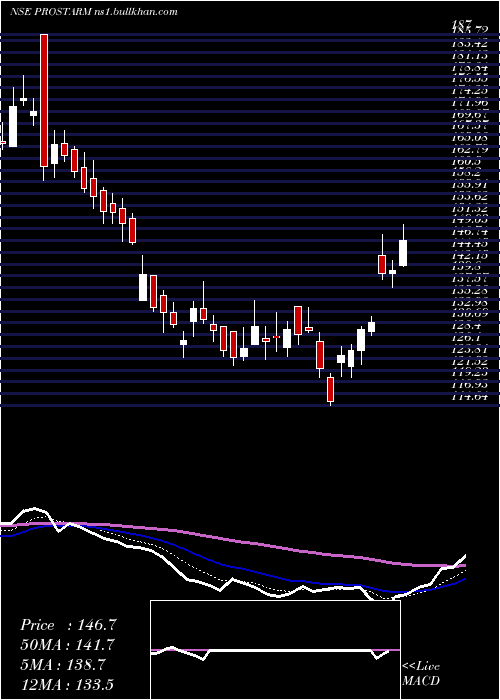The width and height of the screenshot is (500, 700).
Task: Click the tallest red candlestick near chart top
Action: [x=44, y=100]
